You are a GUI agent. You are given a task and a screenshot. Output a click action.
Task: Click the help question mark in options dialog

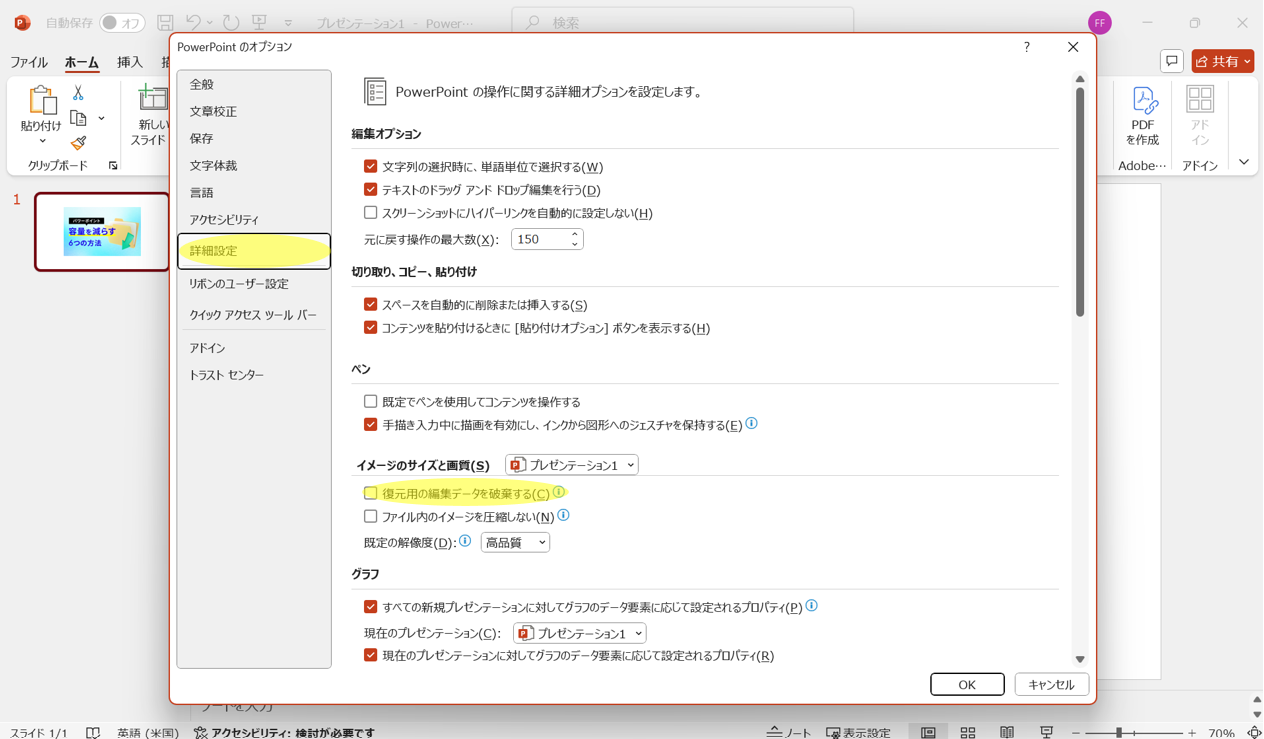pyautogui.click(x=1027, y=47)
